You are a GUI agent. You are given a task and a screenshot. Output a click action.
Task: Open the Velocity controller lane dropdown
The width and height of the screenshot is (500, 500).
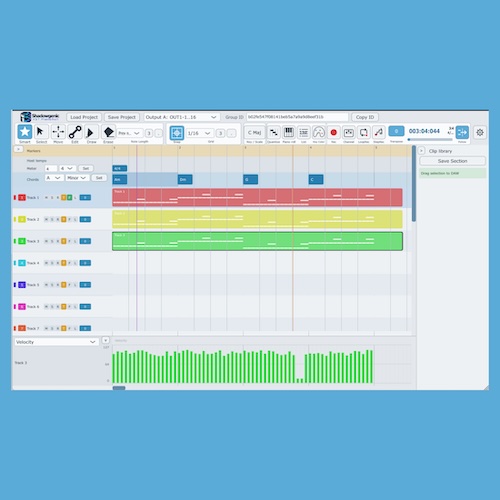(x=56, y=342)
